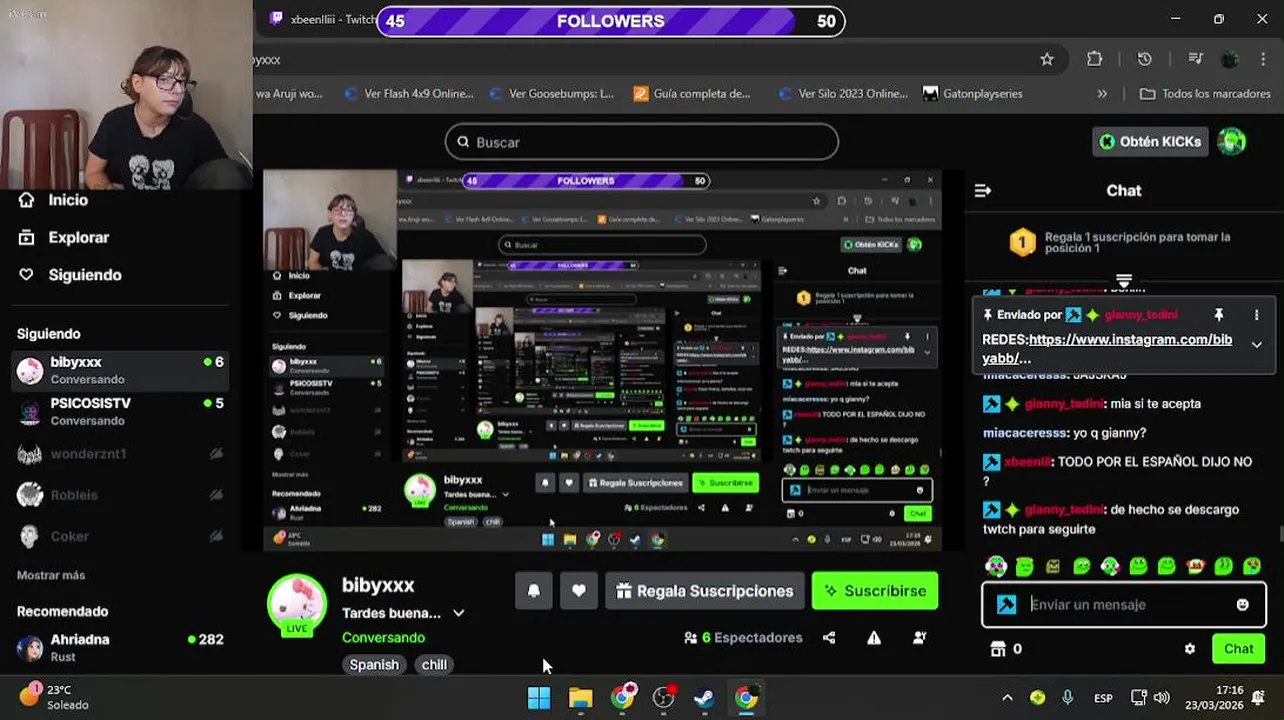This screenshot has height=720, width=1284.
Task: Open the Windows Start menu
Action: tap(539, 697)
